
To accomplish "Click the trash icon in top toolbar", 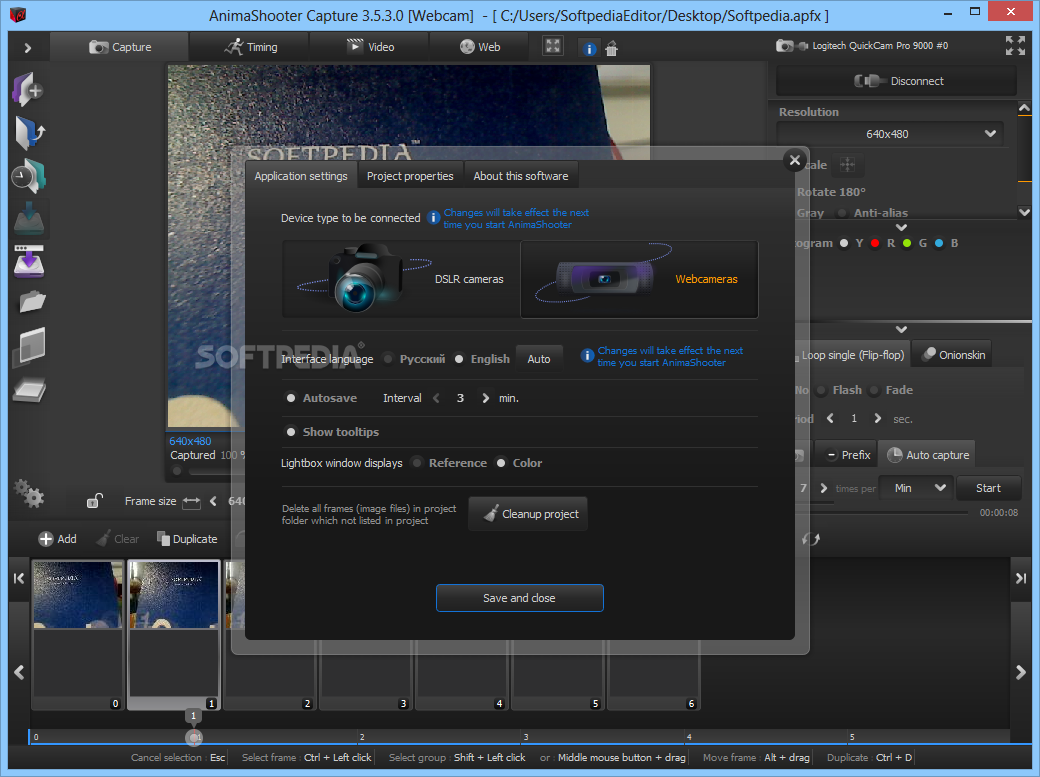I will 612,48.
